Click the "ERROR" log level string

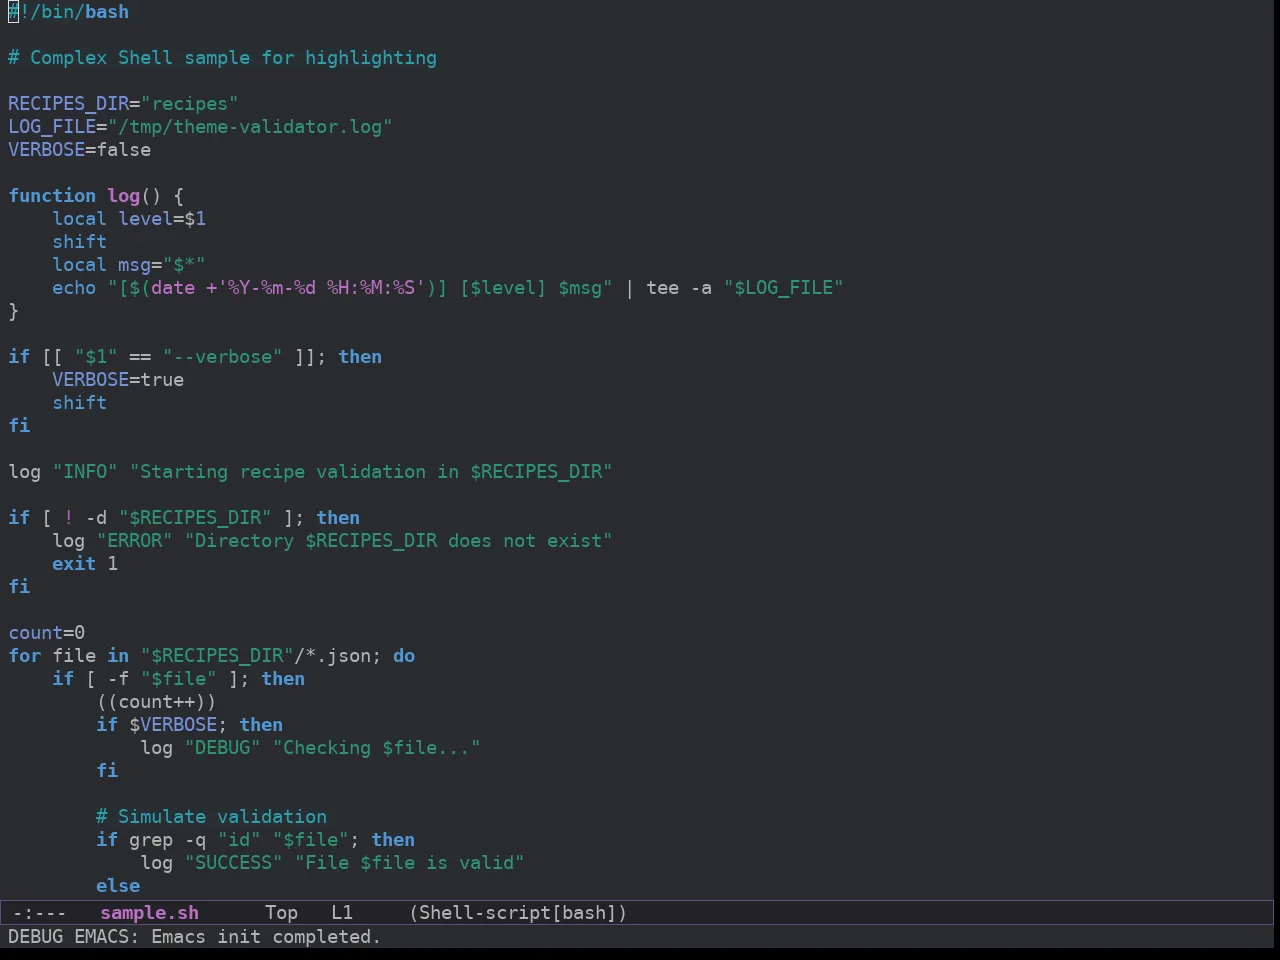point(135,541)
